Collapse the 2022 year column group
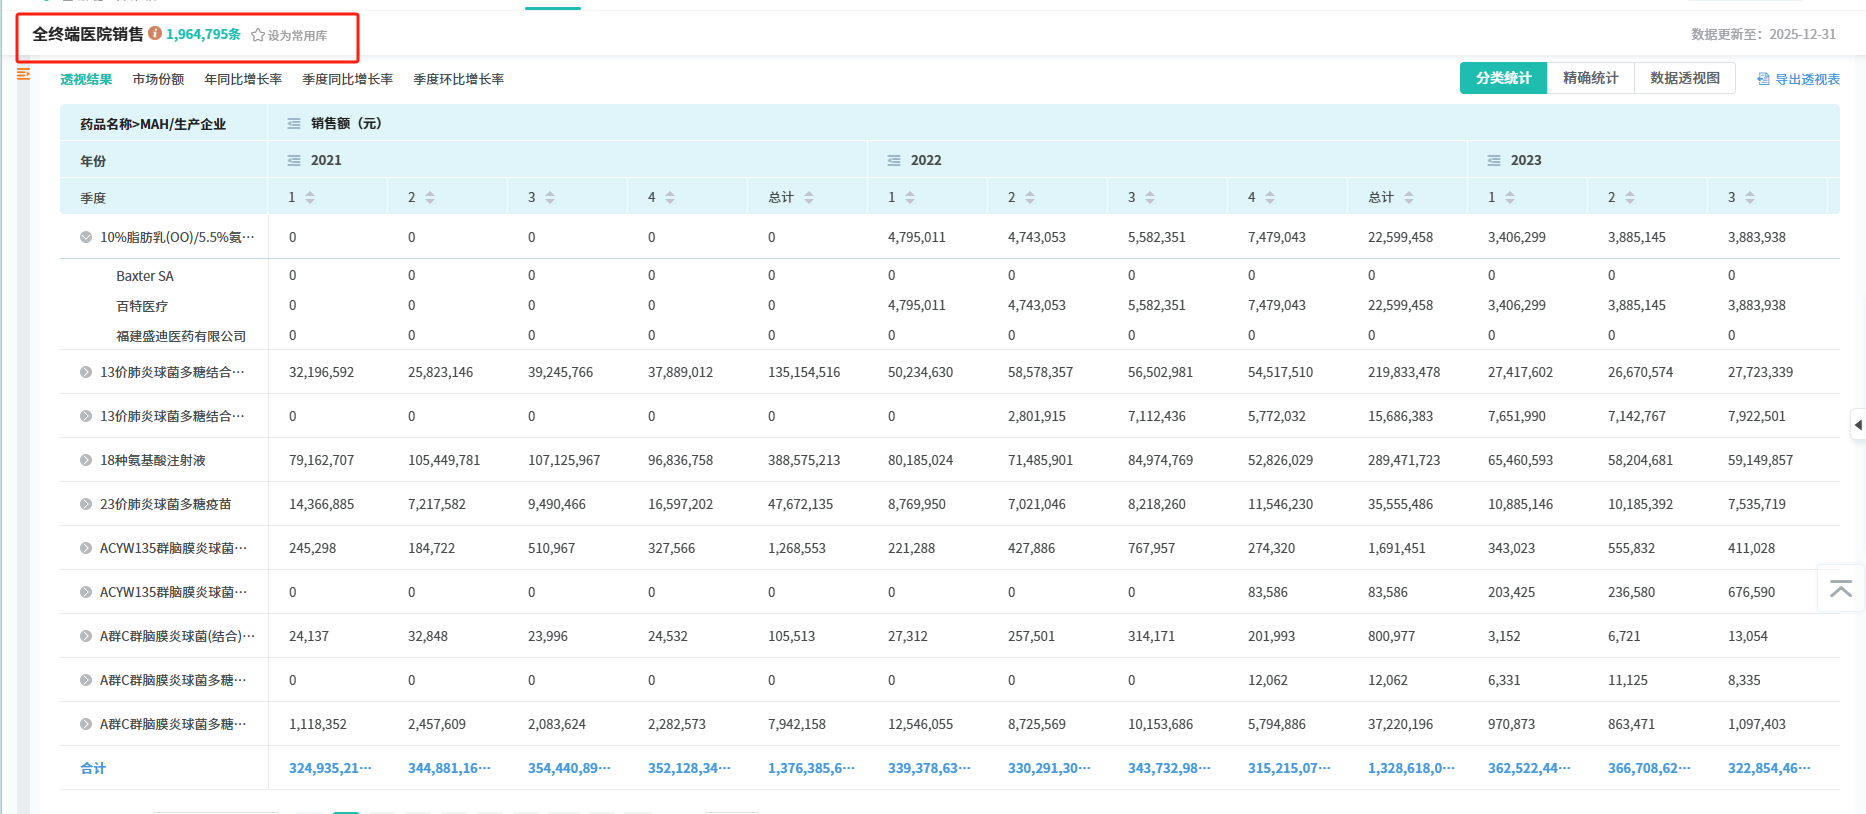The image size is (1866, 814). pyautogui.click(x=894, y=161)
